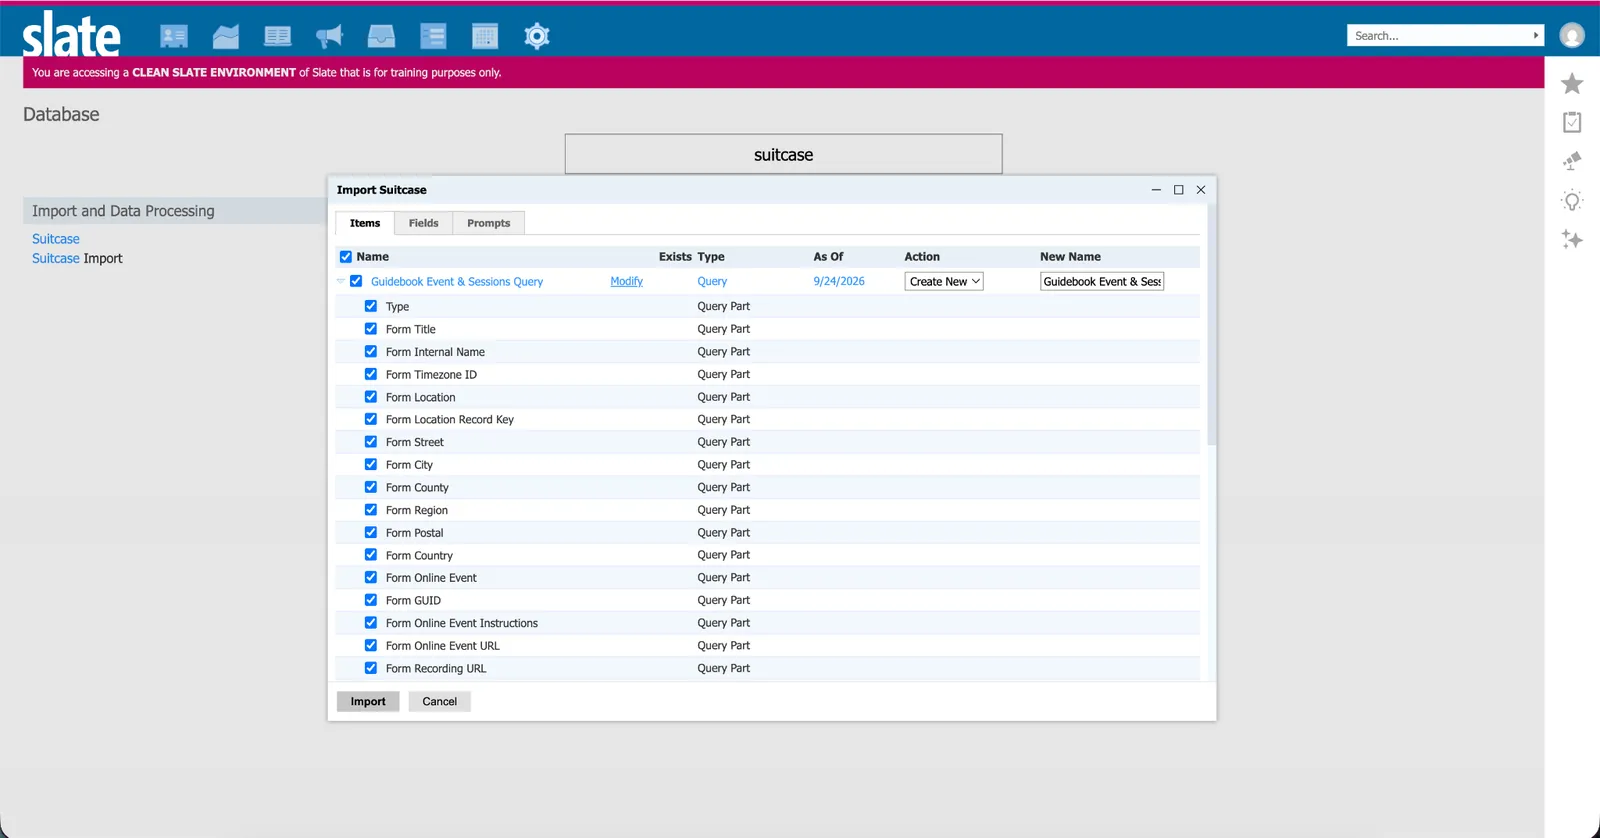This screenshot has width=1600, height=838.
Task: Open the Suitcase Import link
Action: coord(77,258)
